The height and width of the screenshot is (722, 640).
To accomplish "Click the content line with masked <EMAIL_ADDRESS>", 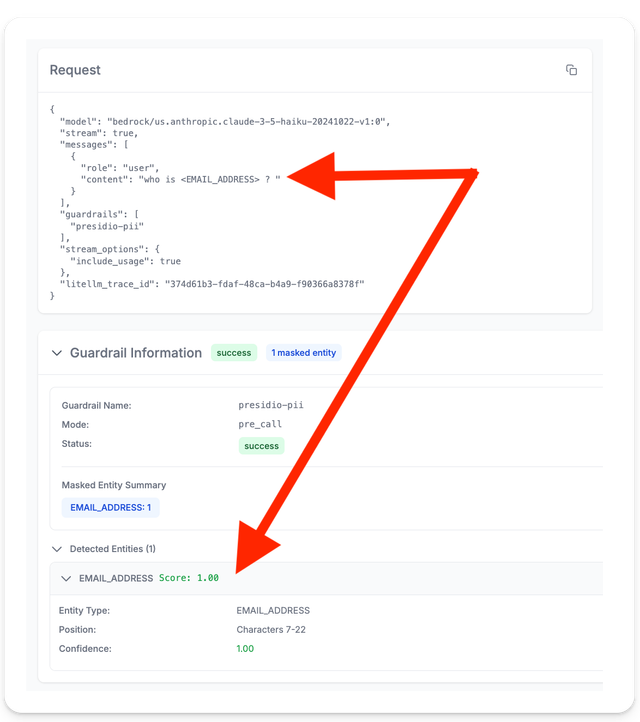I will pyautogui.click(x=180, y=179).
